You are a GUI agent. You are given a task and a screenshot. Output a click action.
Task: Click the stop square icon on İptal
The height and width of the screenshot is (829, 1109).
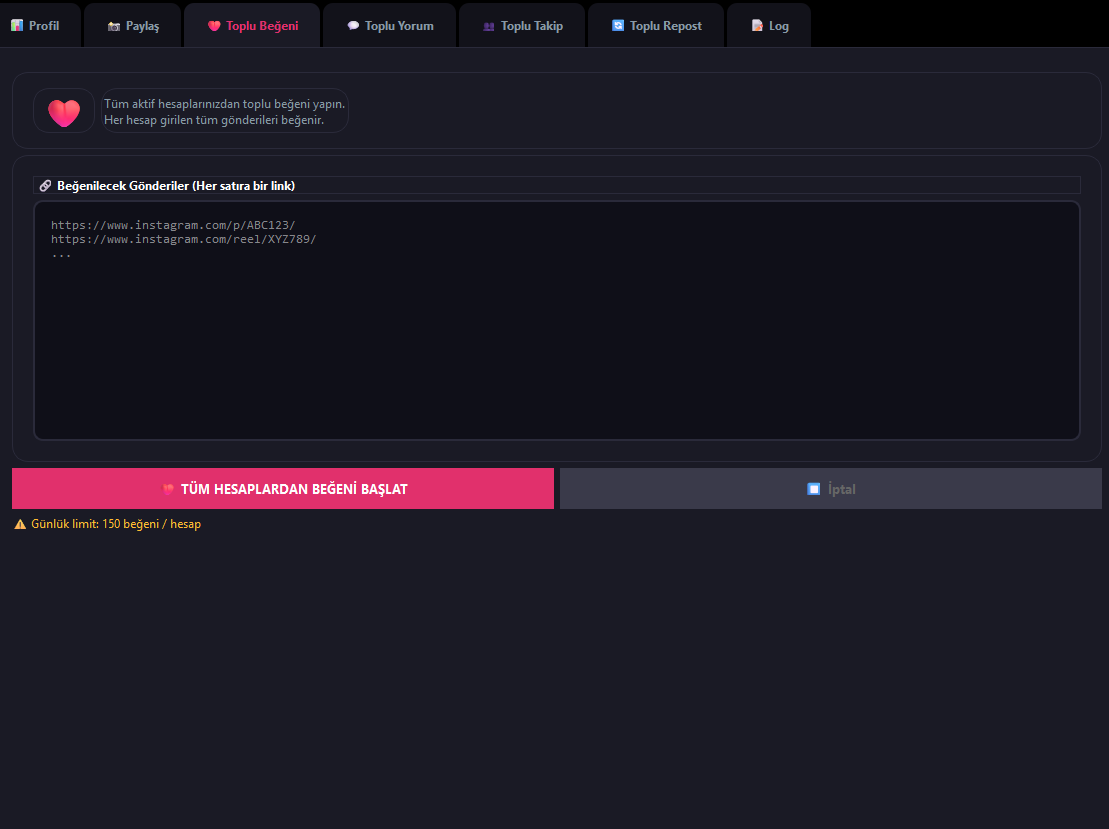[x=813, y=489]
